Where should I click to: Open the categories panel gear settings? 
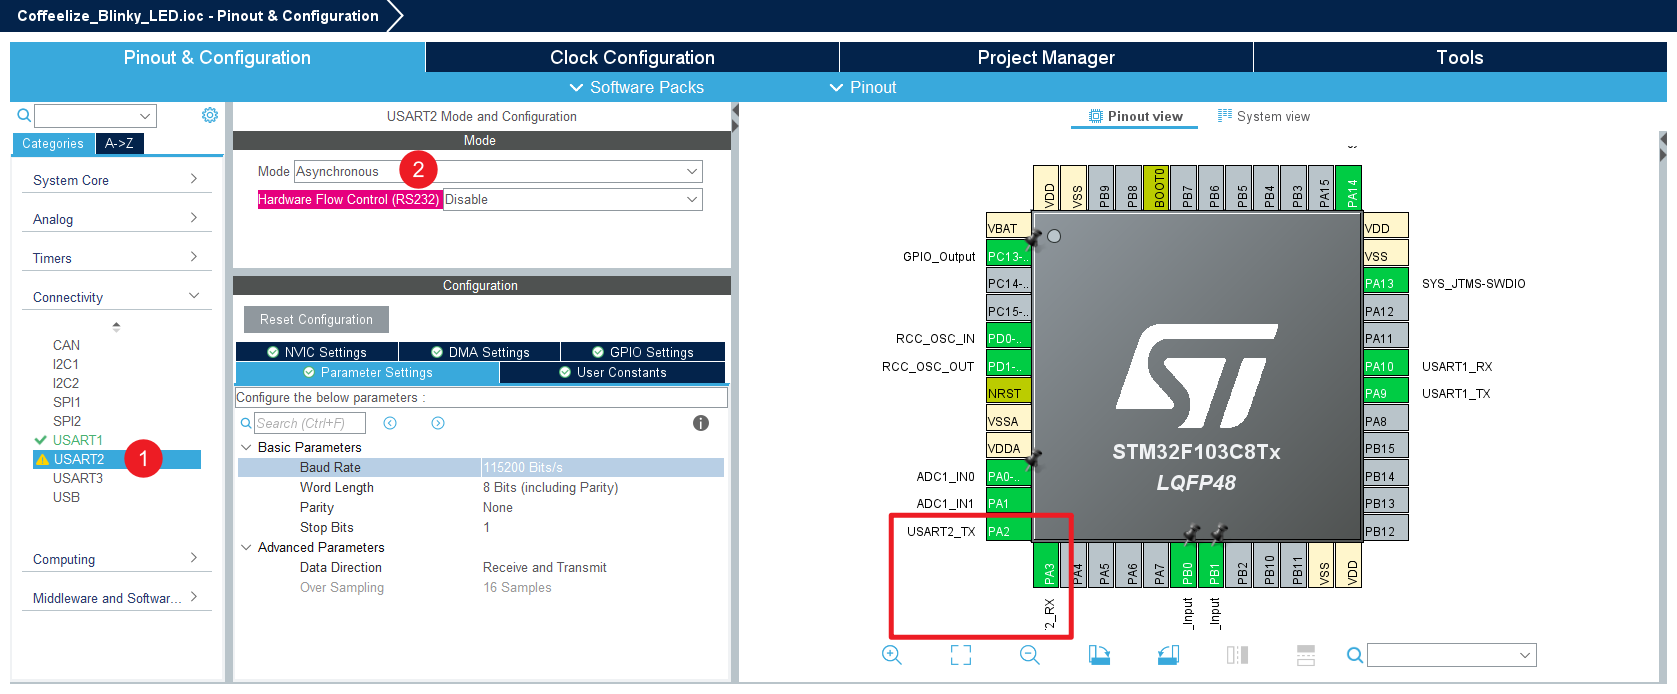pos(210,115)
